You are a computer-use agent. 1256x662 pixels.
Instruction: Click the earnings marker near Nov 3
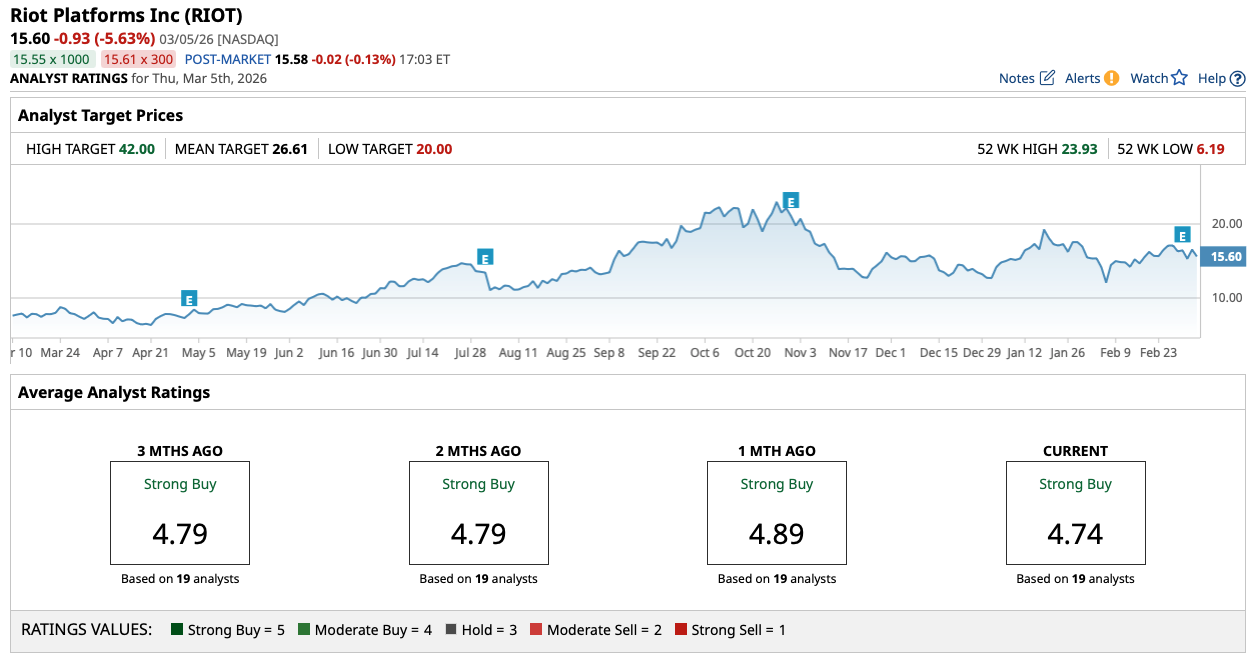[791, 200]
